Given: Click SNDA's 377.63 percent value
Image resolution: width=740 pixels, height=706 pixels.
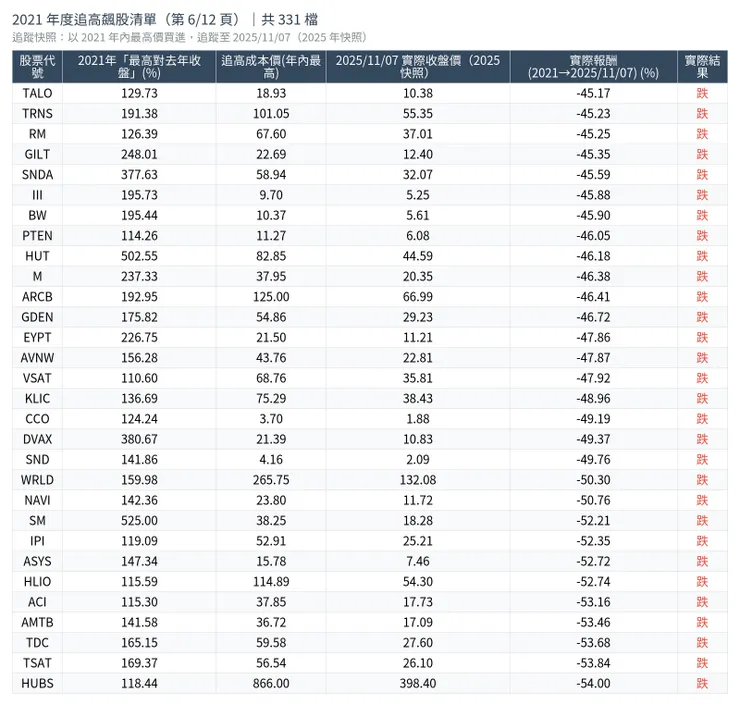Looking at the screenshot, I should tap(139, 175).
